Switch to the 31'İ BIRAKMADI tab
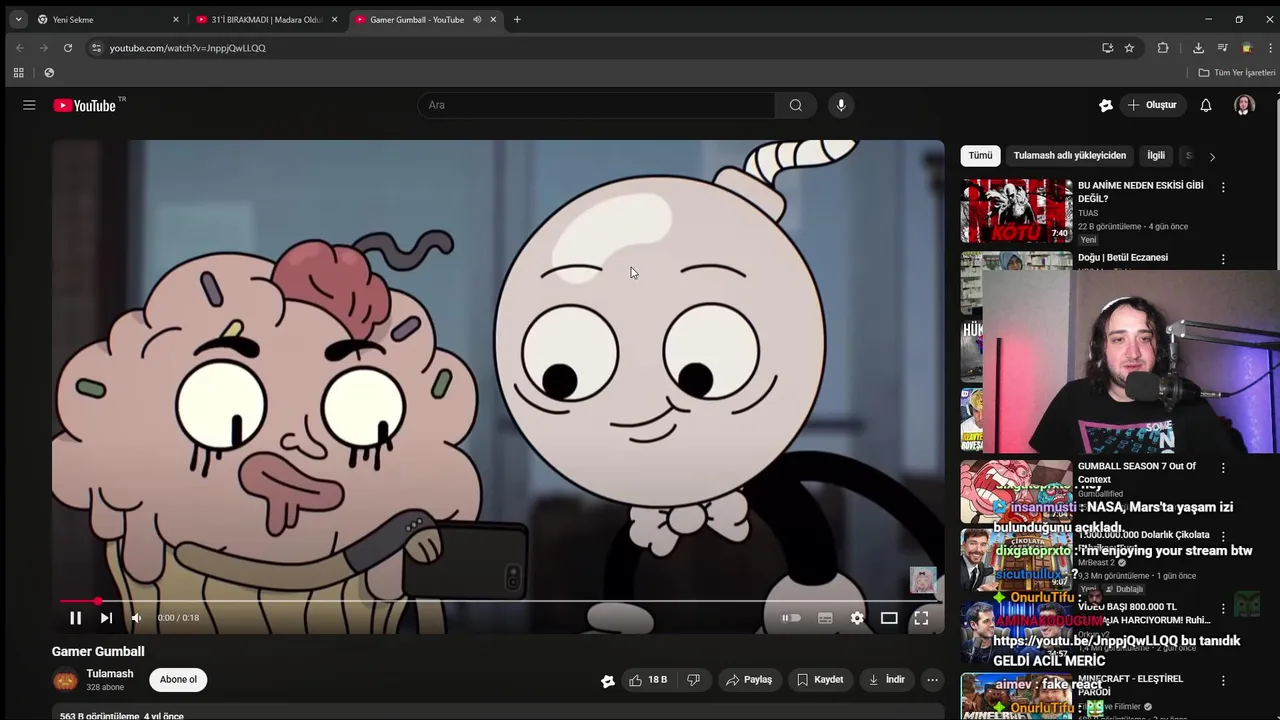 pyautogui.click(x=265, y=19)
